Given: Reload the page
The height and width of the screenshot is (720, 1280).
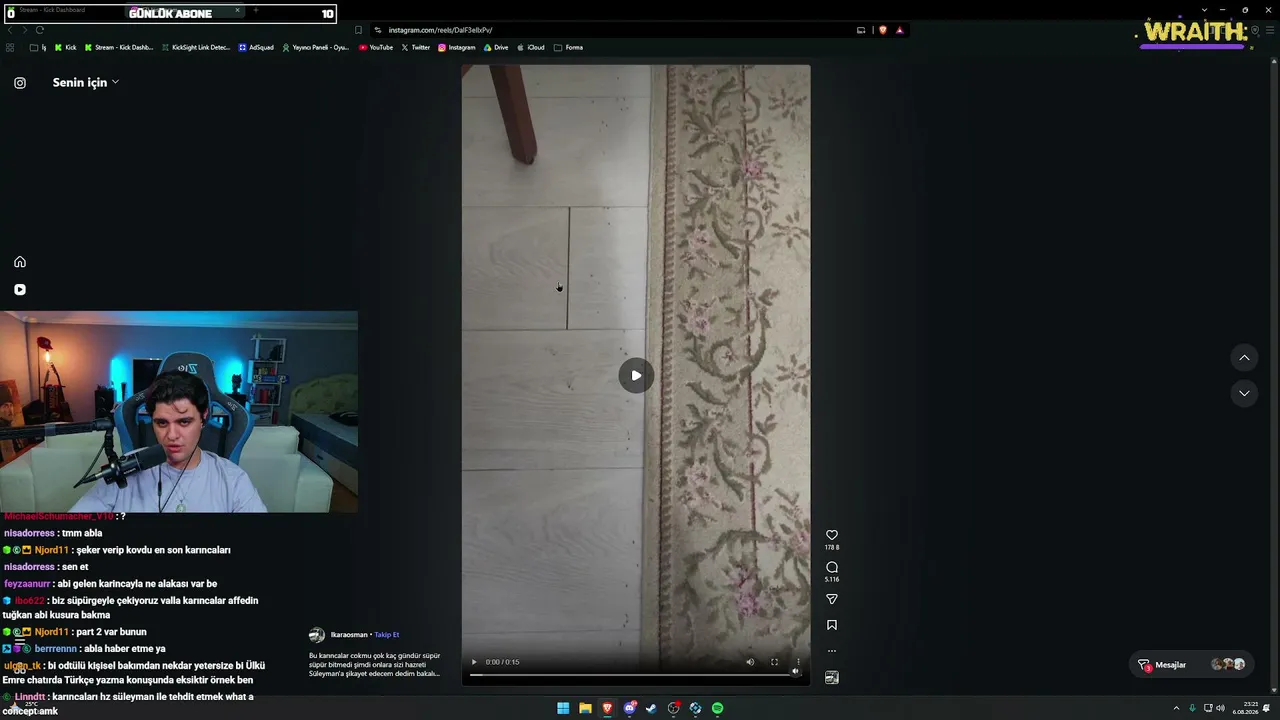Looking at the screenshot, I should click(x=40, y=30).
